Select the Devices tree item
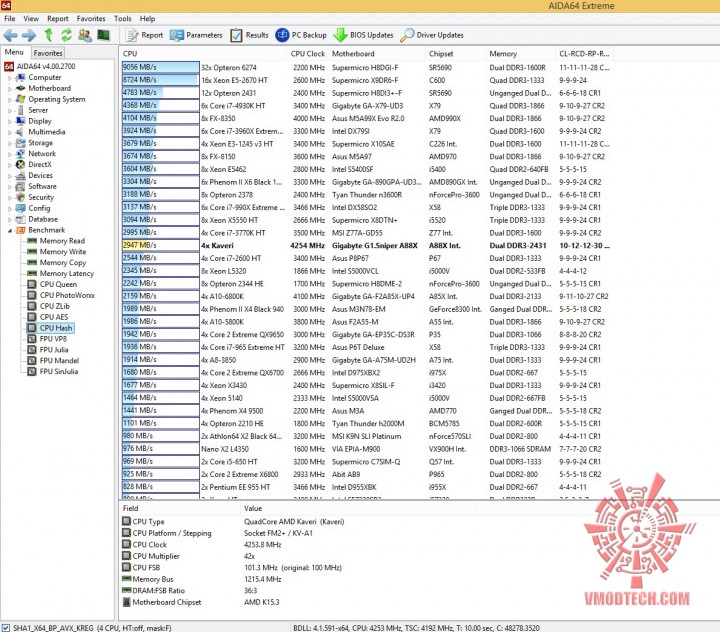Viewport: 720px width, 632px height. (40, 175)
